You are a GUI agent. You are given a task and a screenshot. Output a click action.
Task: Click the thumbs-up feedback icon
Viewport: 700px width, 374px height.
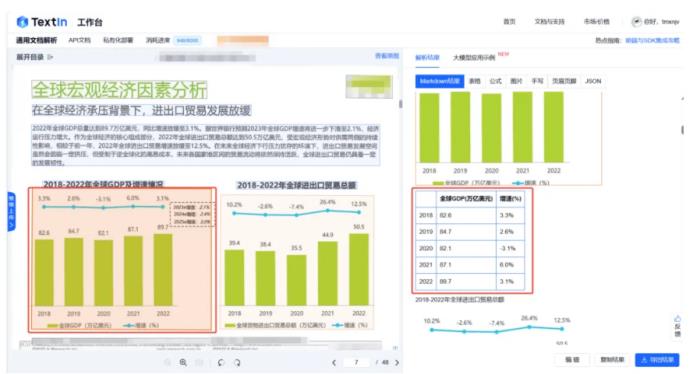677,319
